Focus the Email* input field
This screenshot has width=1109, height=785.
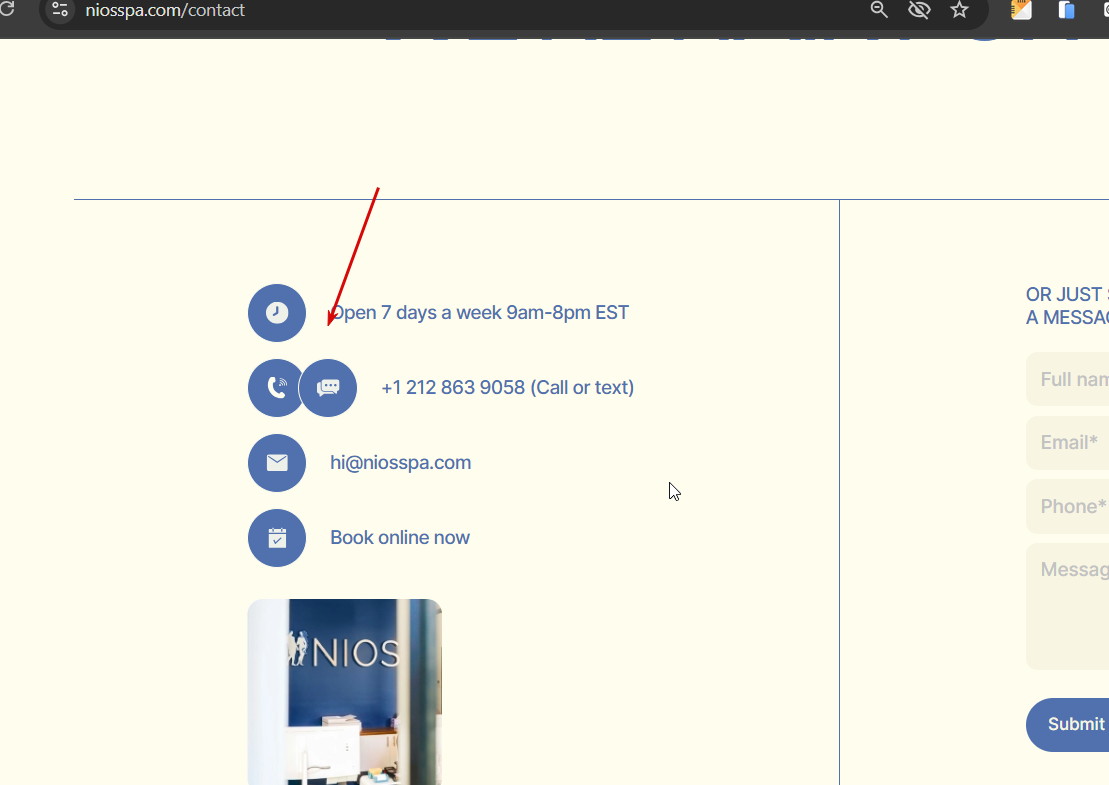[1068, 443]
